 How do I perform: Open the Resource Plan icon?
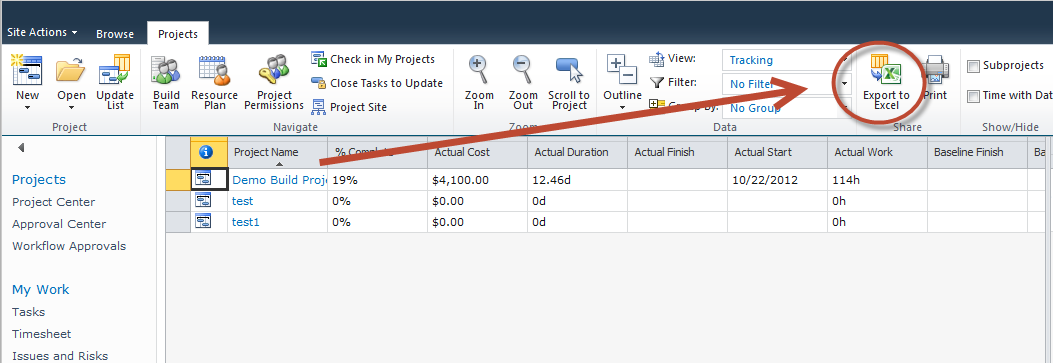pyautogui.click(x=215, y=70)
